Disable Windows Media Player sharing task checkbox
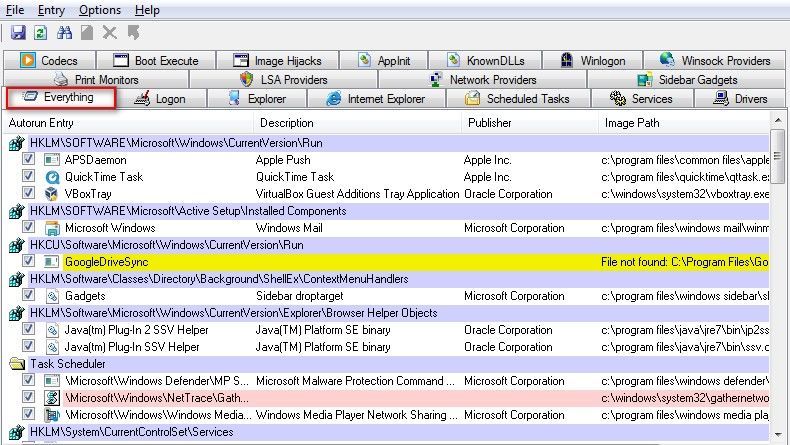 pos(28,414)
